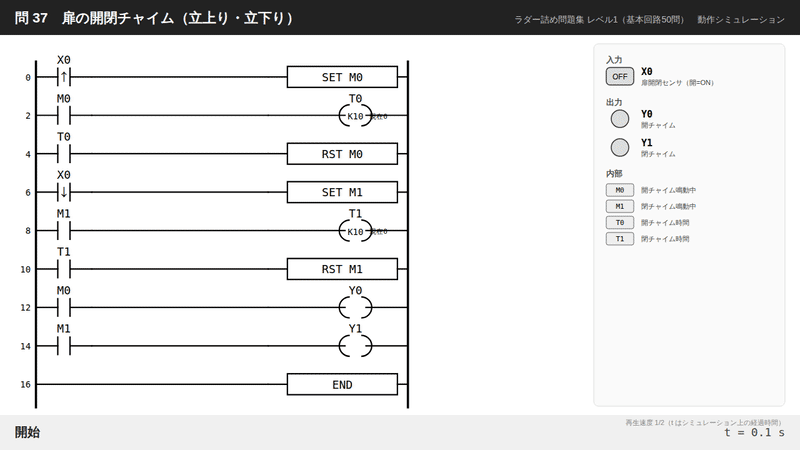Viewport: 800px width, 450px height.
Task: Click the T1 internal timer badge
Action: 619,239
